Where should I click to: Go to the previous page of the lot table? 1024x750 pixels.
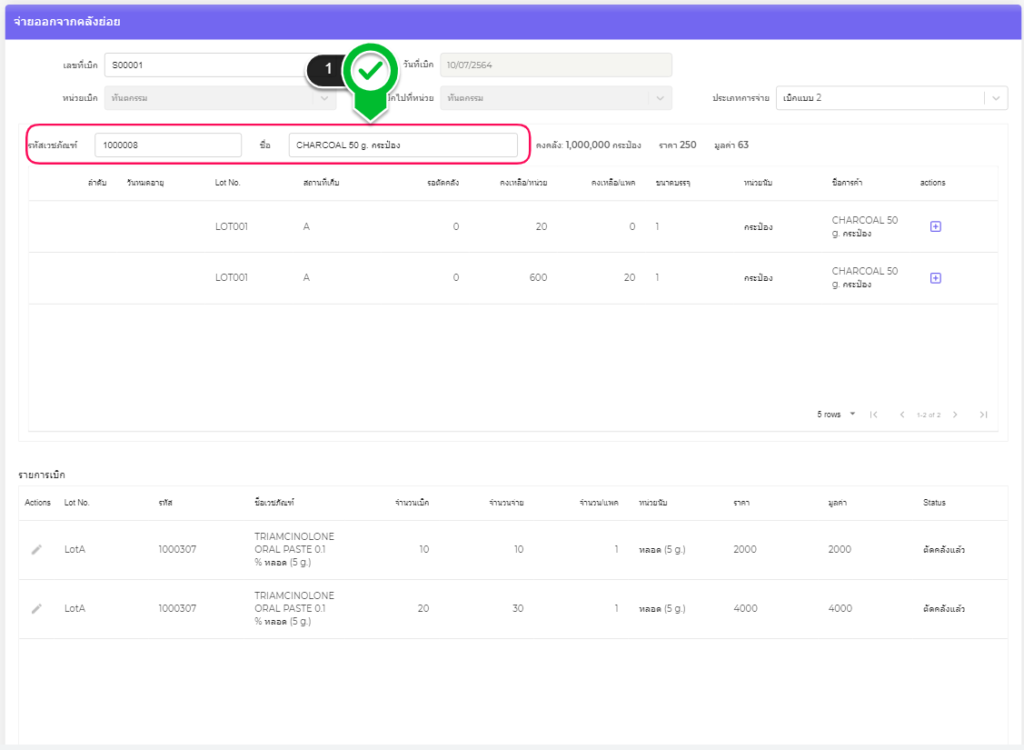(x=901, y=414)
